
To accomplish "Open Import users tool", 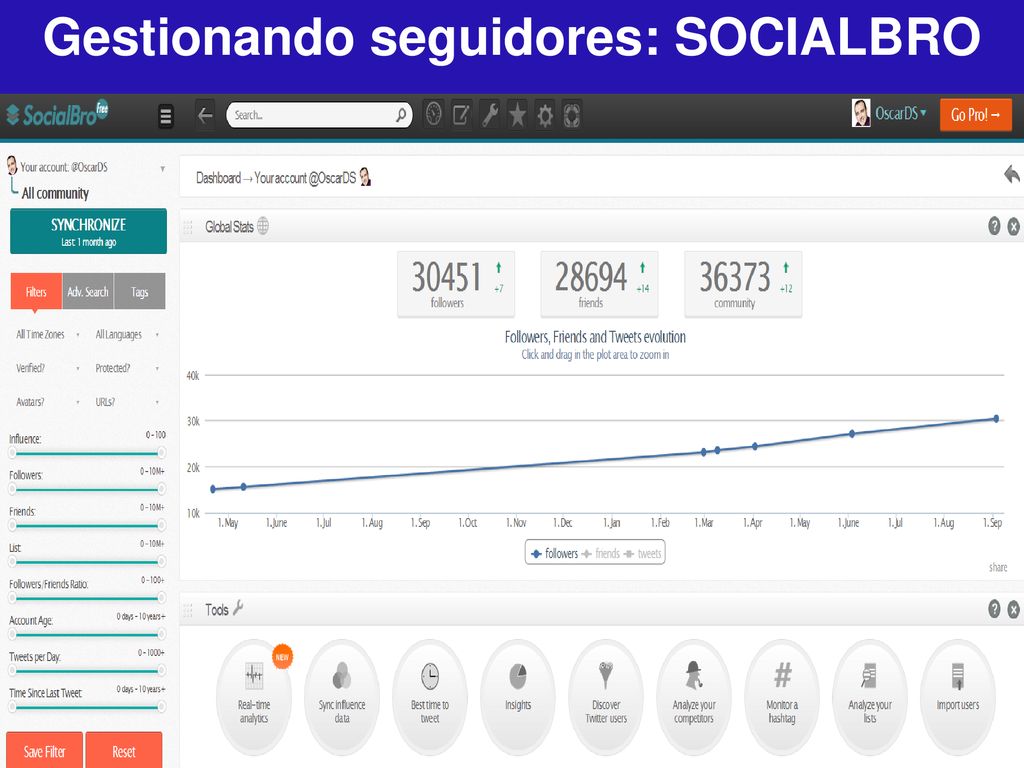I will (957, 697).
